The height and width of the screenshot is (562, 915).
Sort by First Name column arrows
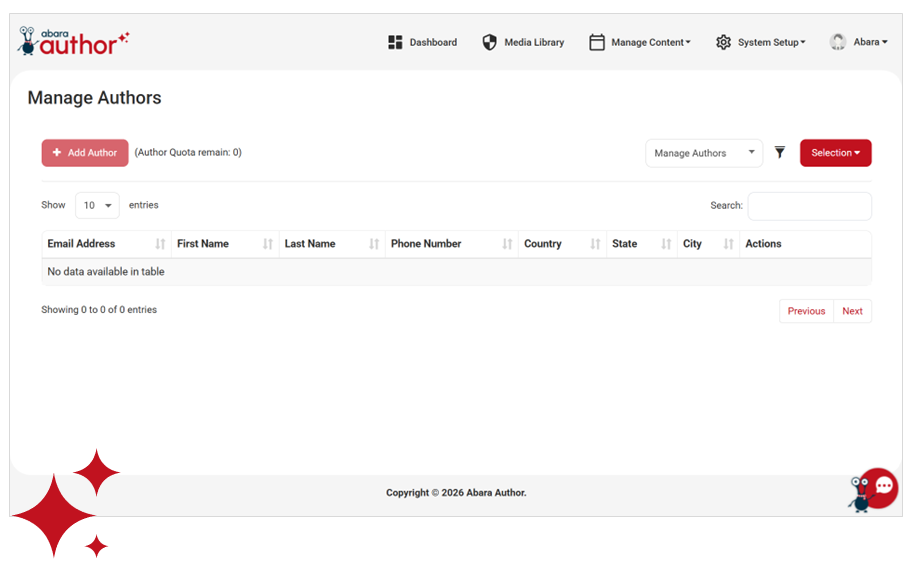(267, 244)
